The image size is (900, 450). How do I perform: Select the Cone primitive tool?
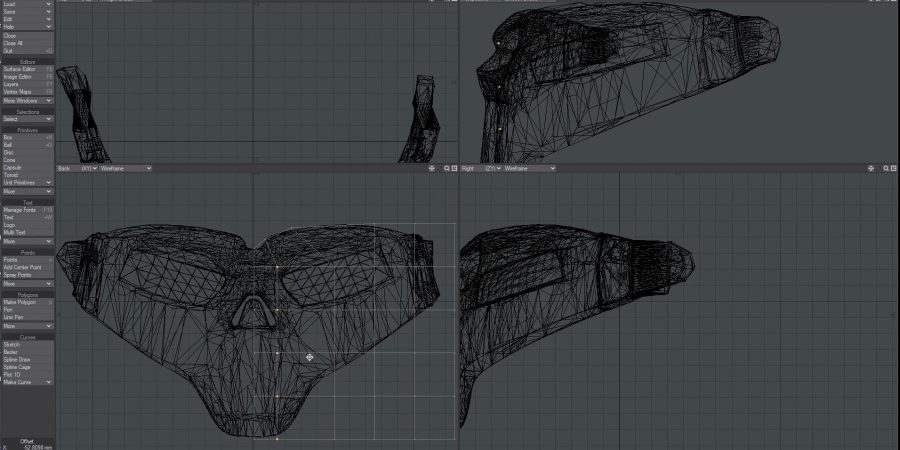click(x=27, y=160)
